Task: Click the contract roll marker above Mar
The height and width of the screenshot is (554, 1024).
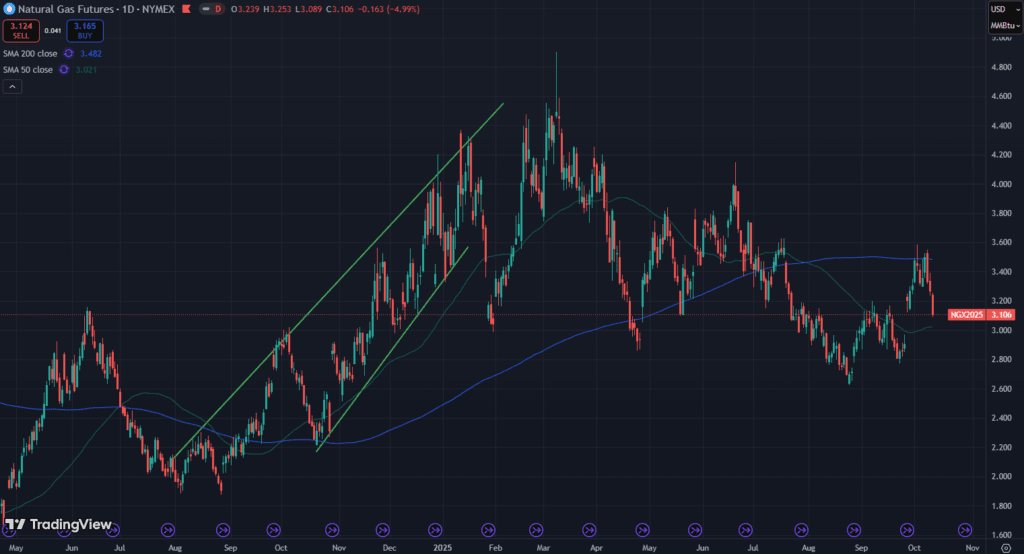Action: (x=537, y=529)
